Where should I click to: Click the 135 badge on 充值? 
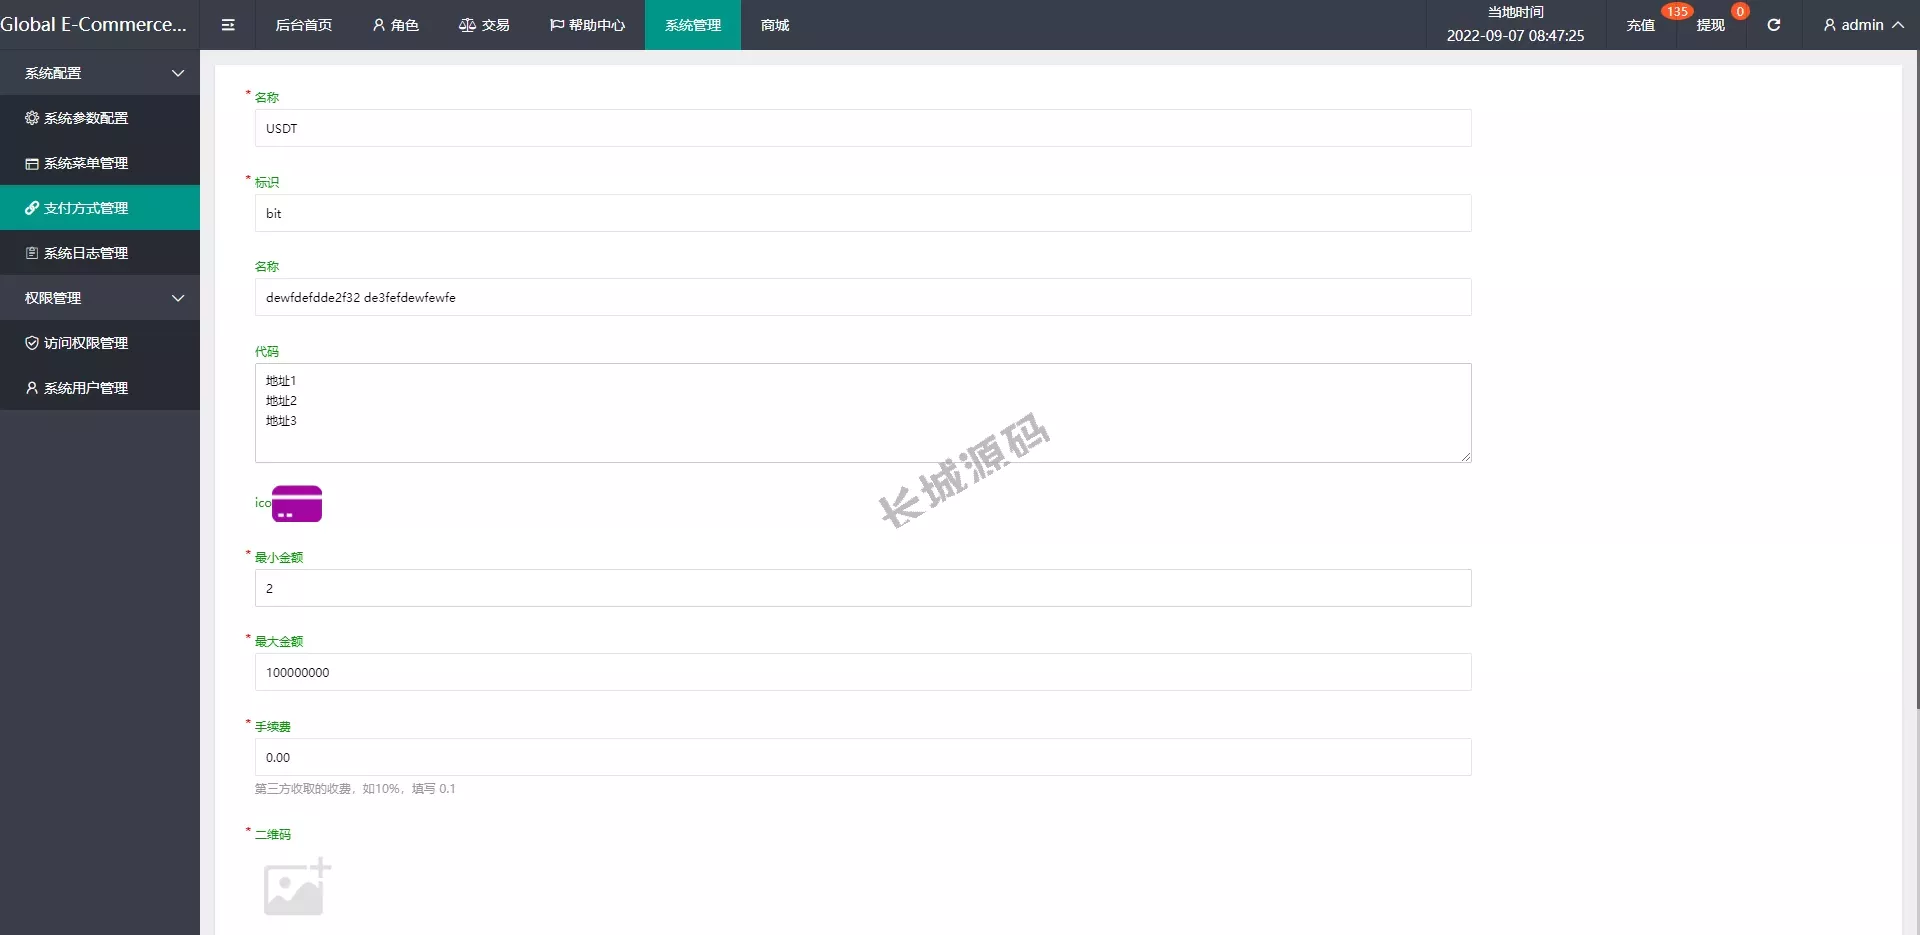[x=1677, y=12]
